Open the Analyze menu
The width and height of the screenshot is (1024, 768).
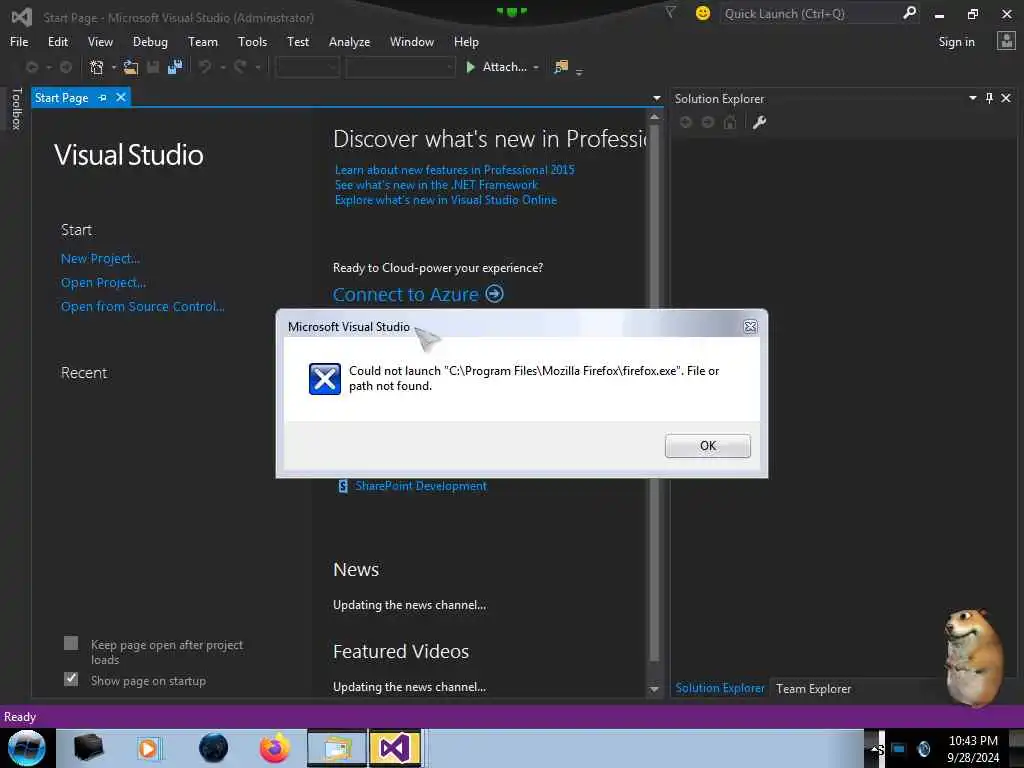tap(349, 42)
